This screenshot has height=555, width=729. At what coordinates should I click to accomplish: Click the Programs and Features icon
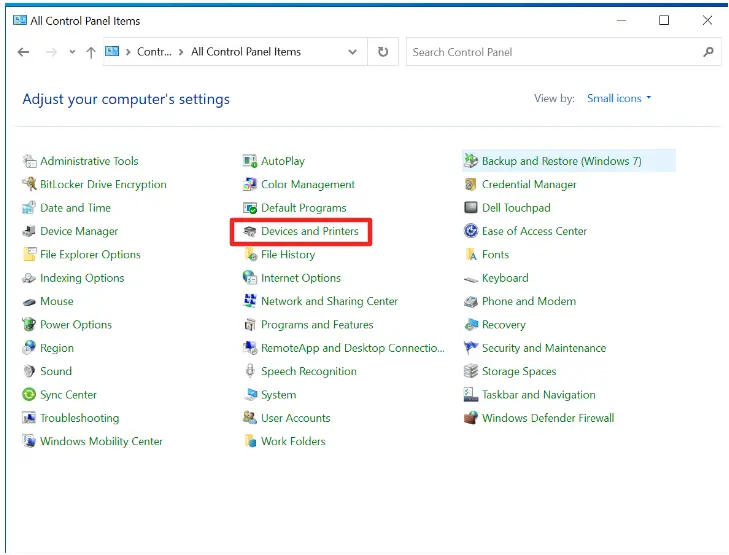[250, 324]
